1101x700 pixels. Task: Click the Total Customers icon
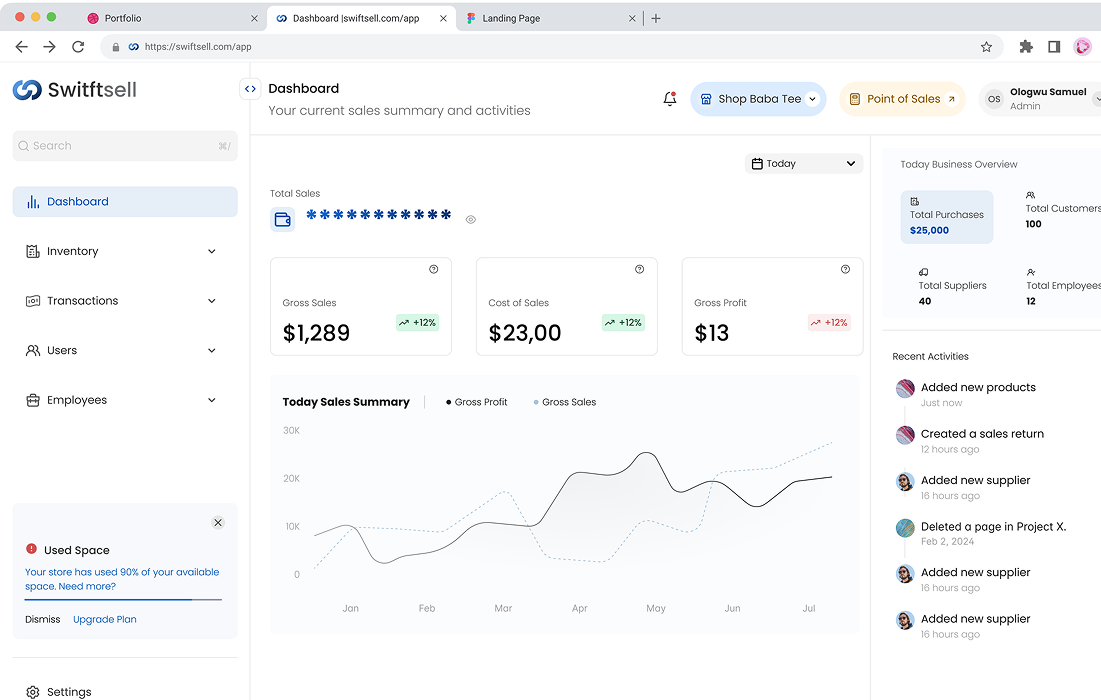tap(1031, 195)
